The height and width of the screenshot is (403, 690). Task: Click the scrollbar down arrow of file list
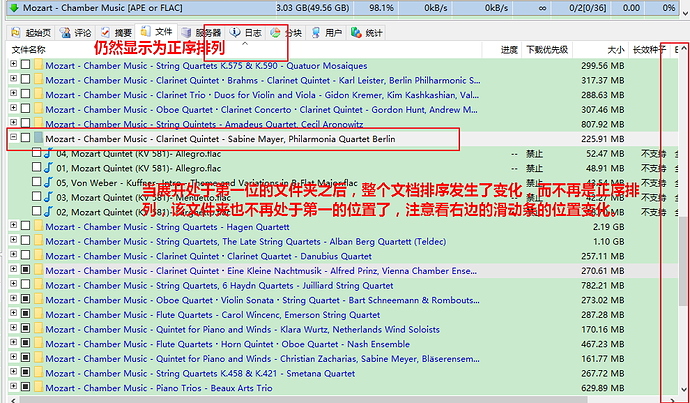(x=684, y=390)
